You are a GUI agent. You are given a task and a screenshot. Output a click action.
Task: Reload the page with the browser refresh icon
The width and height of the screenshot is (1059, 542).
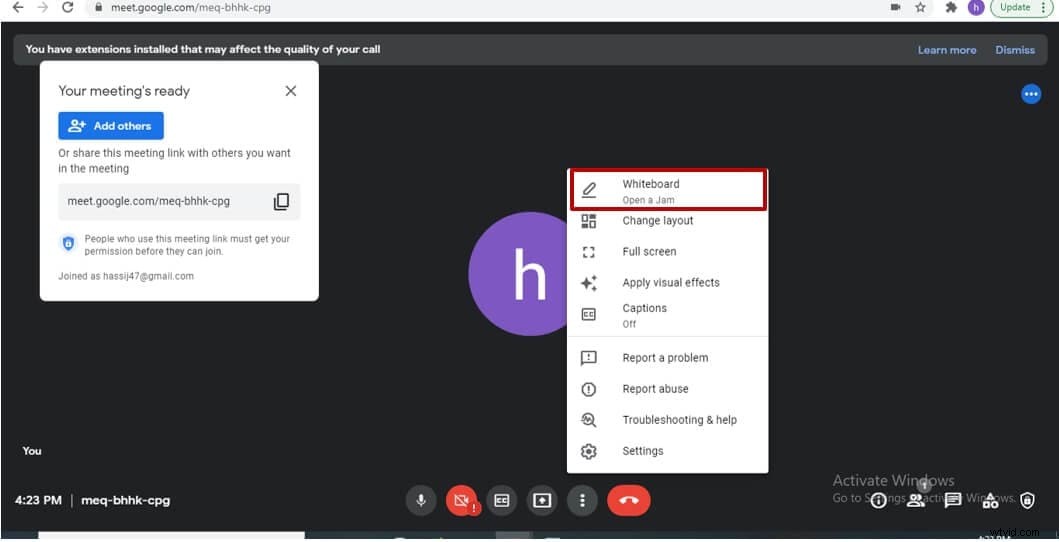coord(67,7)
